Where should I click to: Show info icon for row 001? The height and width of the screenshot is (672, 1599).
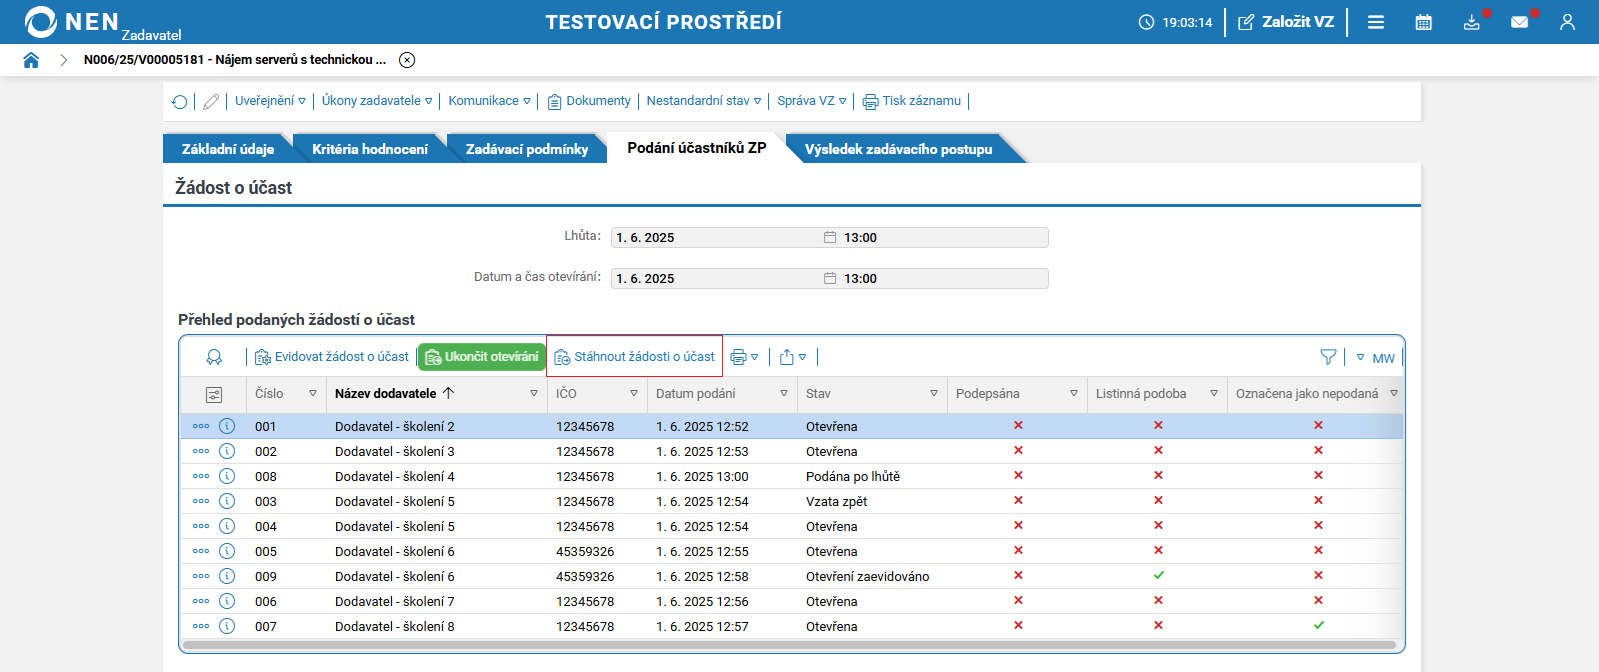(227, 426)
